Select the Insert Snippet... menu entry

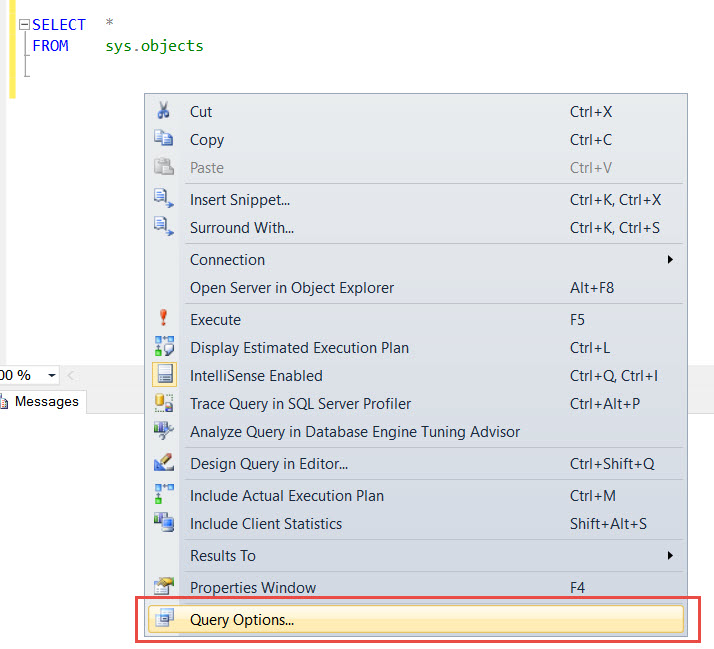(415, 199)
